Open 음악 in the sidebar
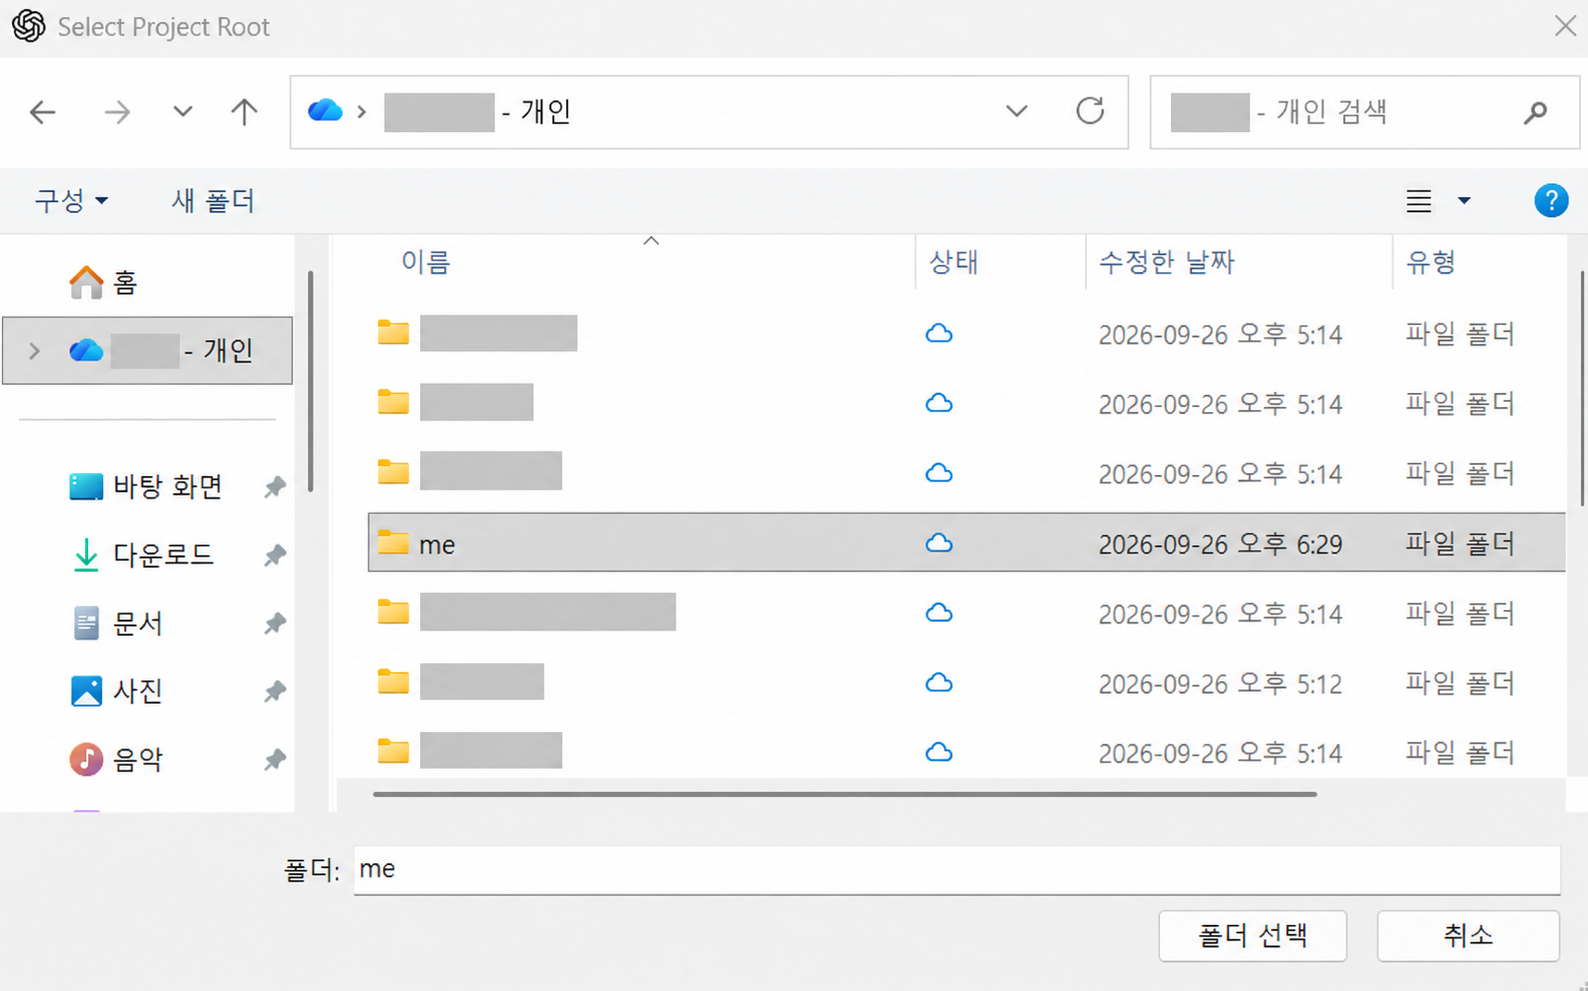Viewport: 1588px width, 991px height. tap(118, 759)
